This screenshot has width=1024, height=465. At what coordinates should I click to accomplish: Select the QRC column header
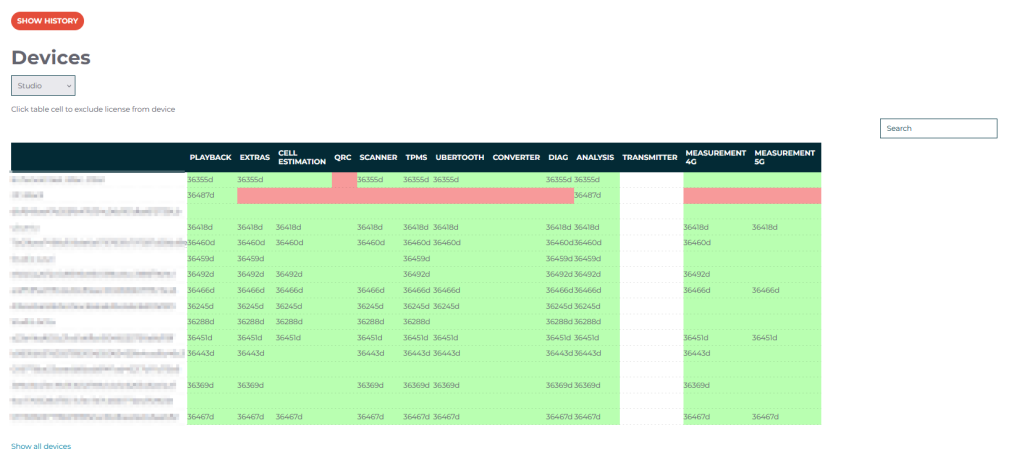click(x=343, y=157)
